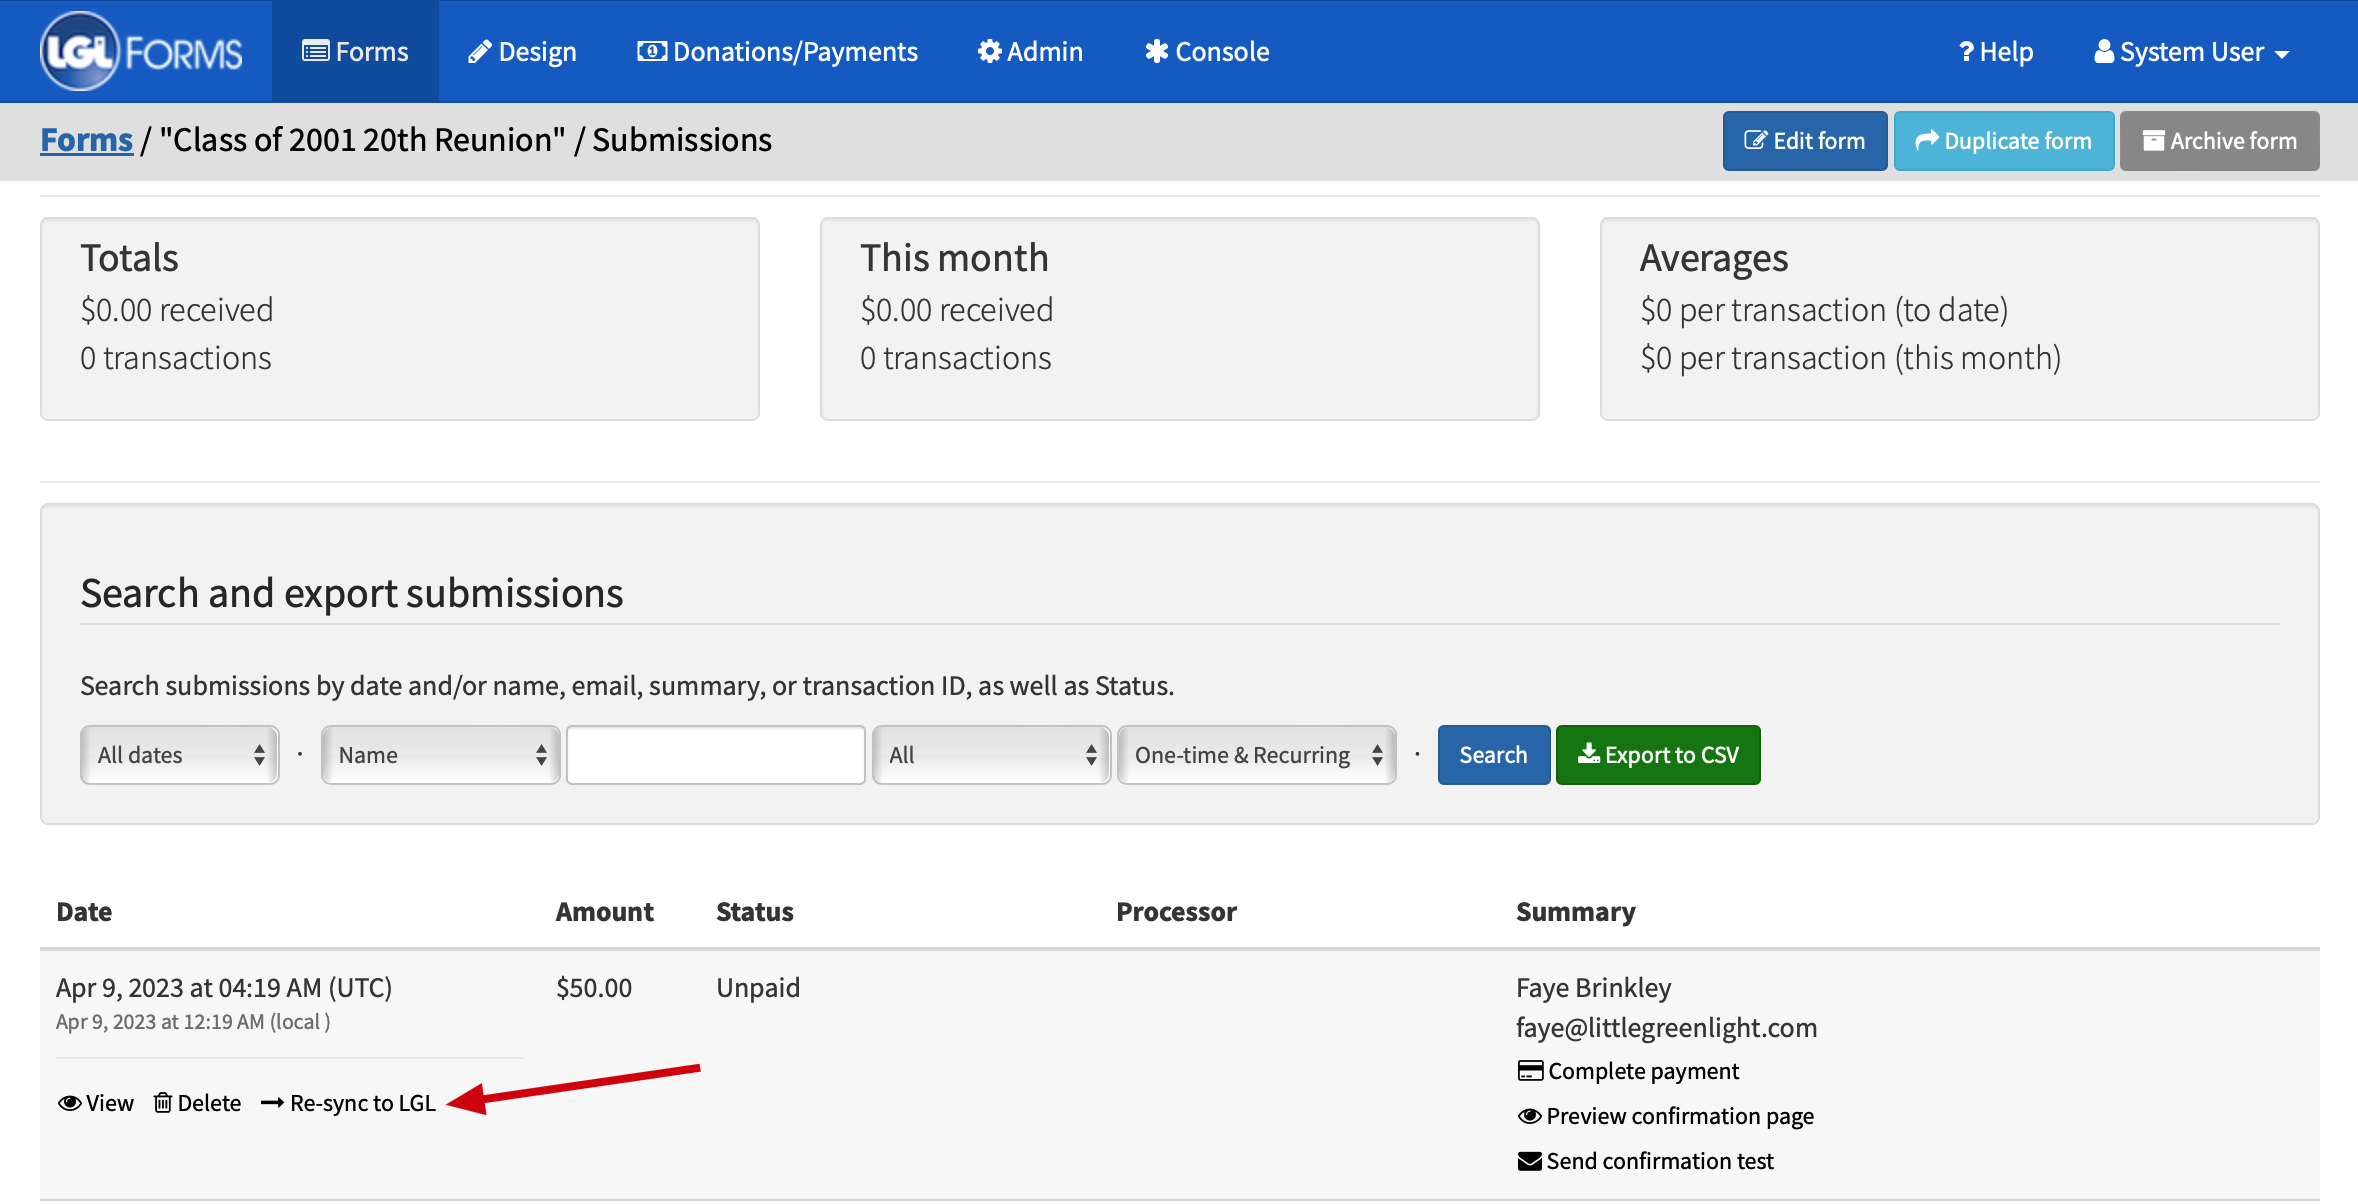Click the Help question mark icon
Screen dimensions: 2358x1204
click(1966, 50)
